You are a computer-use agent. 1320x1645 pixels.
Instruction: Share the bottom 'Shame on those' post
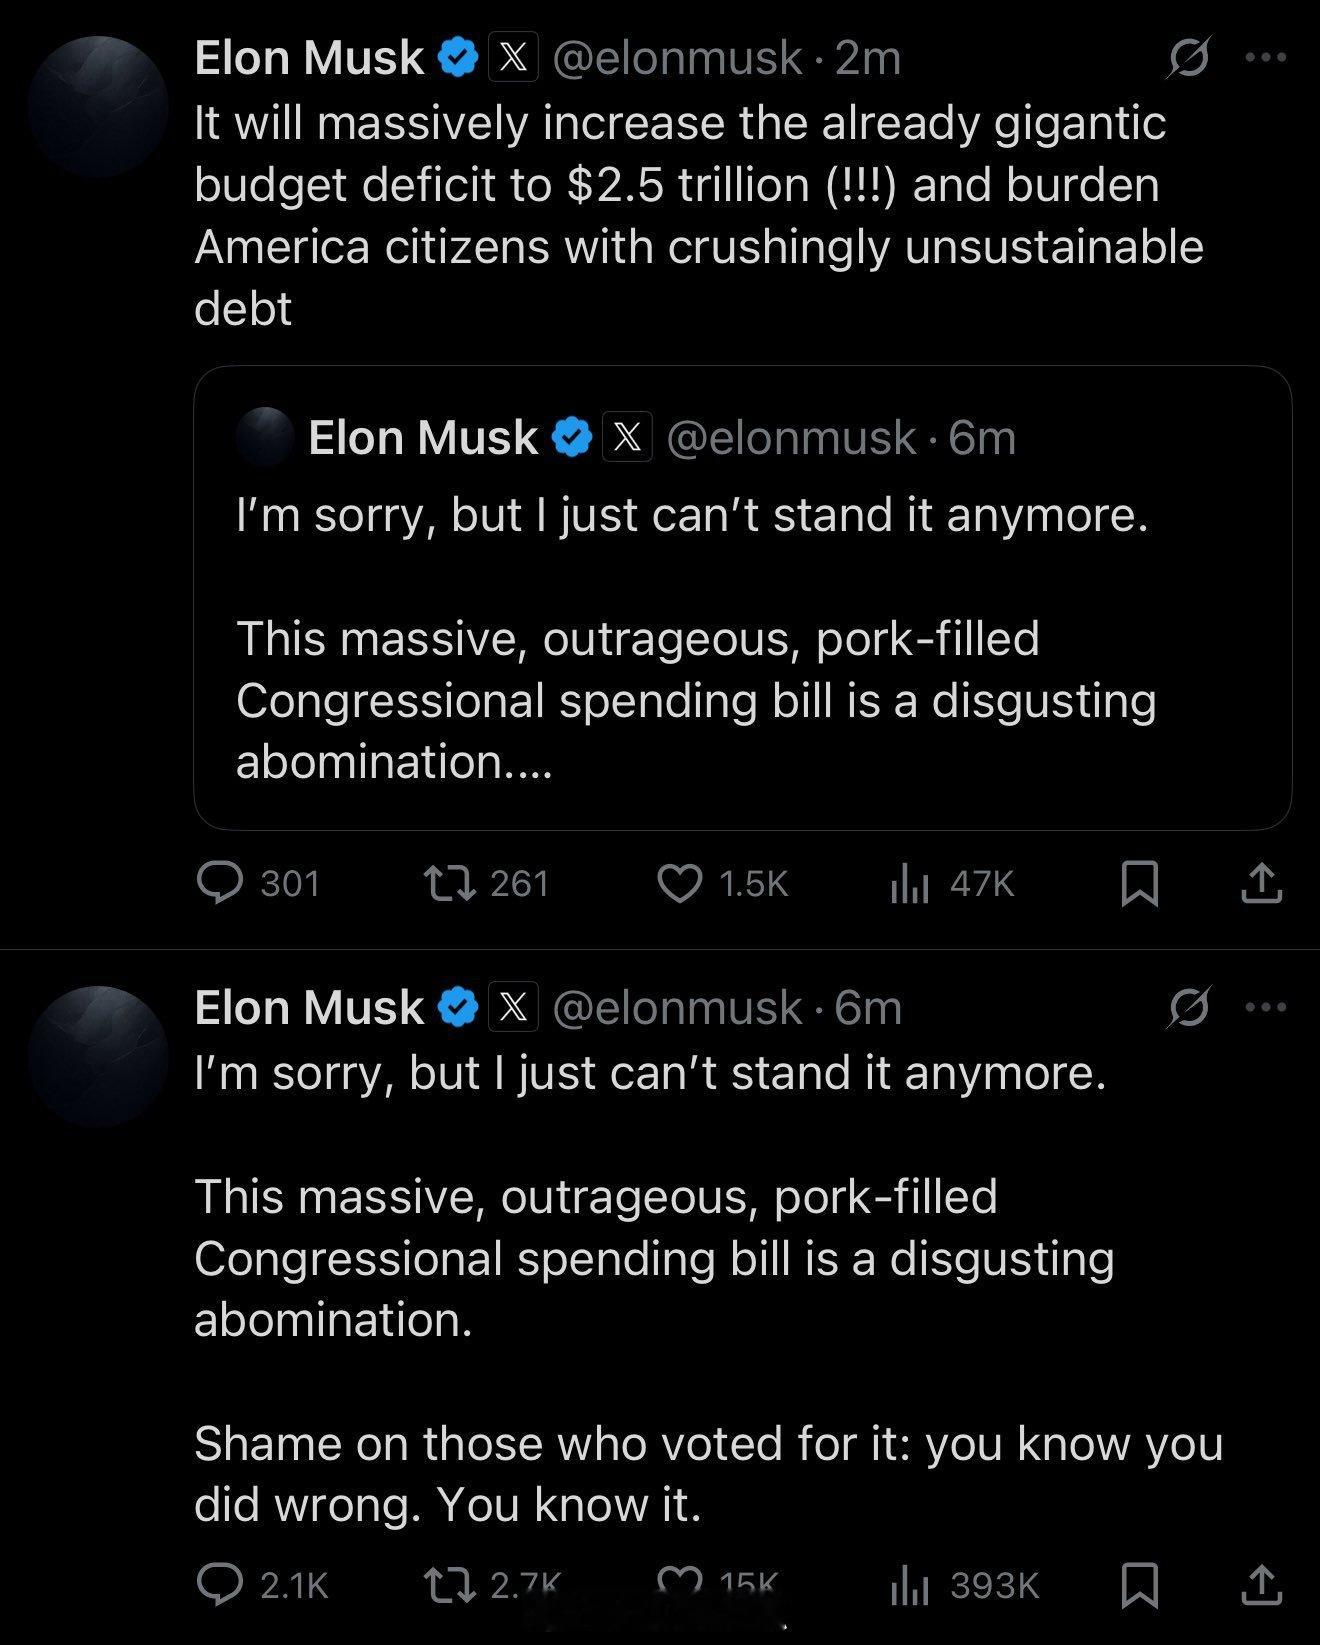click(1261, 1584)
